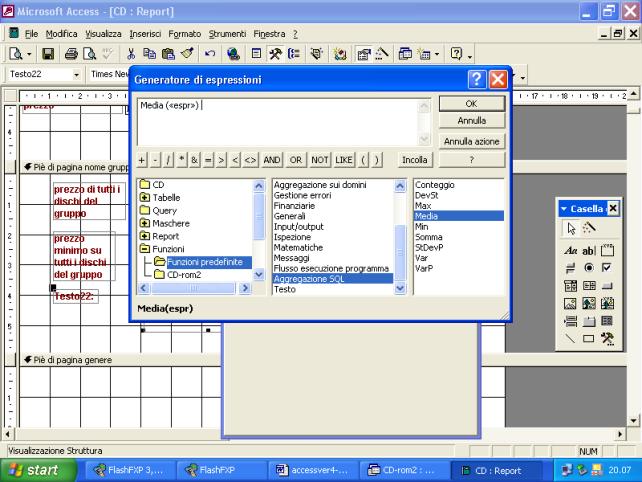Collapse the Funzioni folder node
This screenshot has height=482, width=642.
[x=145, y=249]
